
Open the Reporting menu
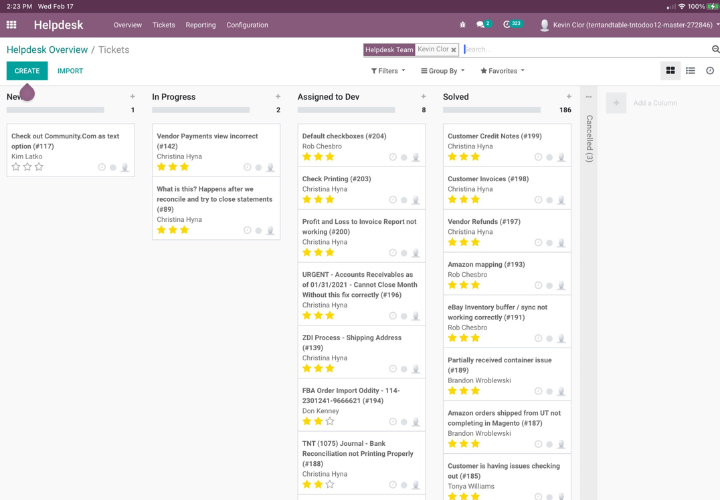[x=200, y=25]
